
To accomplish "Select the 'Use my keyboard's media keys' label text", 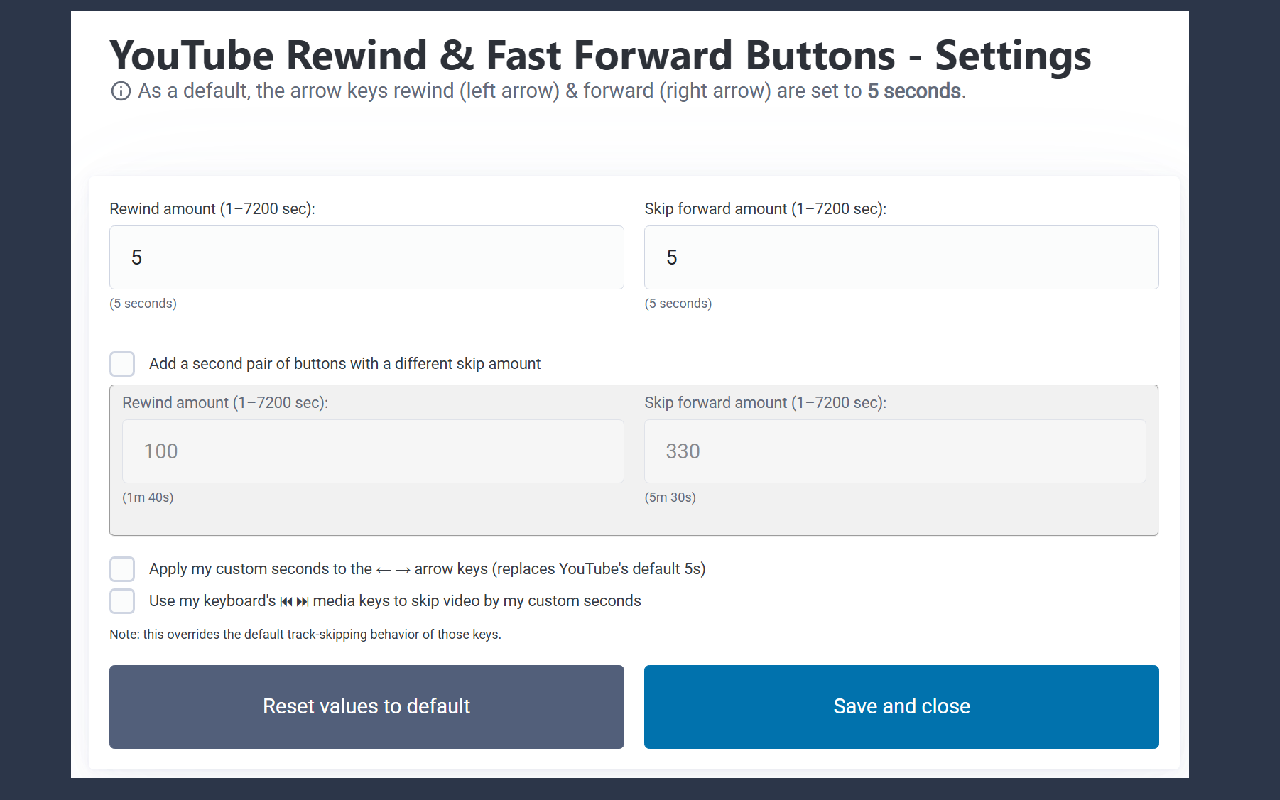I will click(x=395, y=601).
